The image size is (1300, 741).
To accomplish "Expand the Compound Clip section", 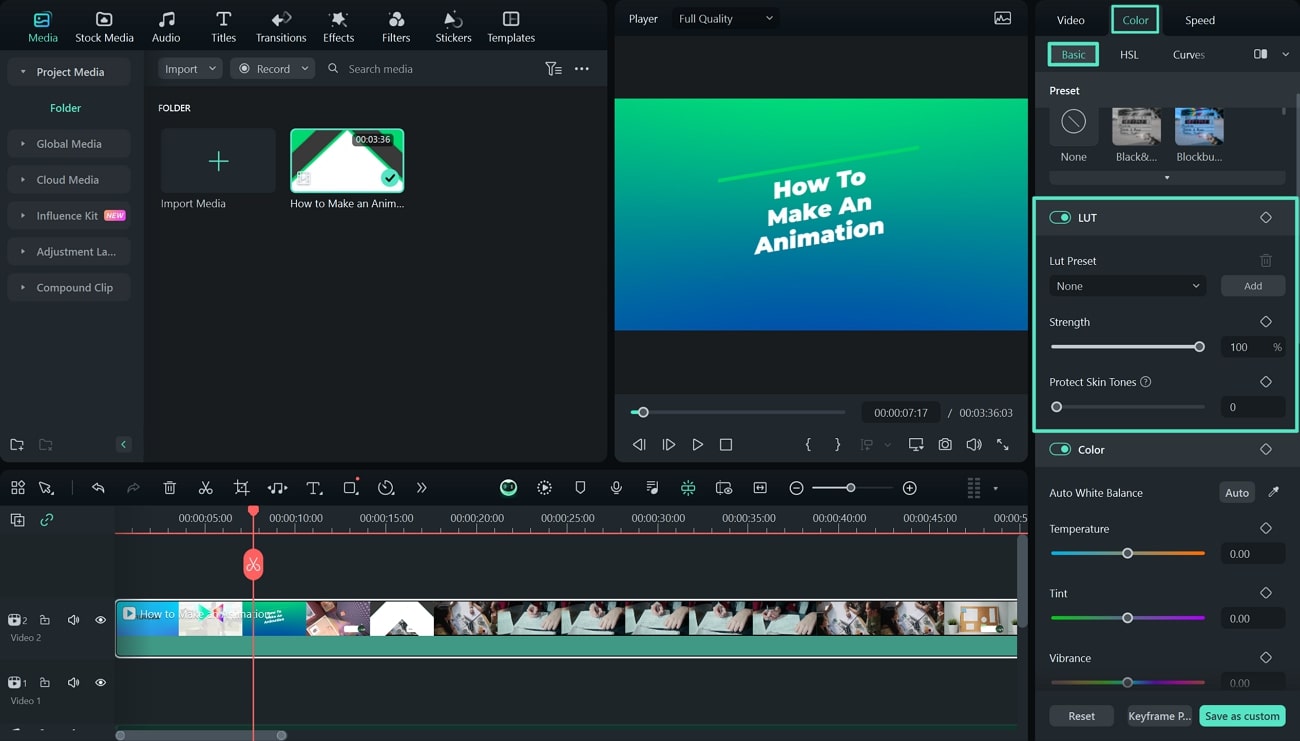I will click(68, 288).
